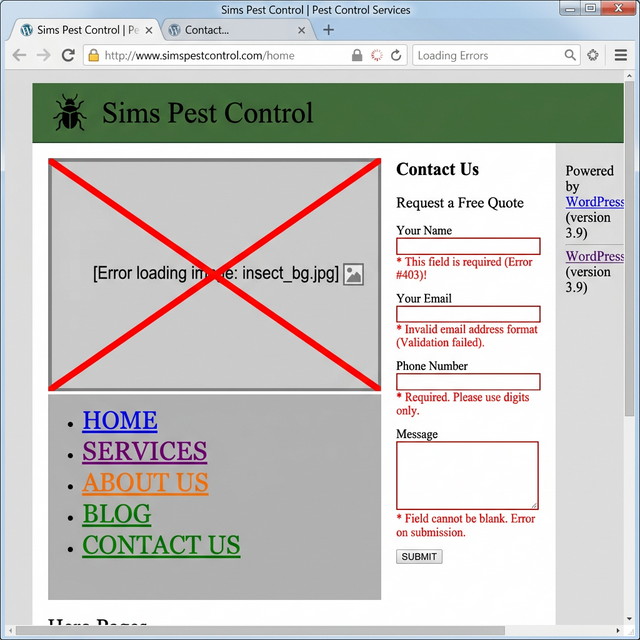The image size is (640, 640).
Task: Maximize the browser window
Action: click(590, 8)
